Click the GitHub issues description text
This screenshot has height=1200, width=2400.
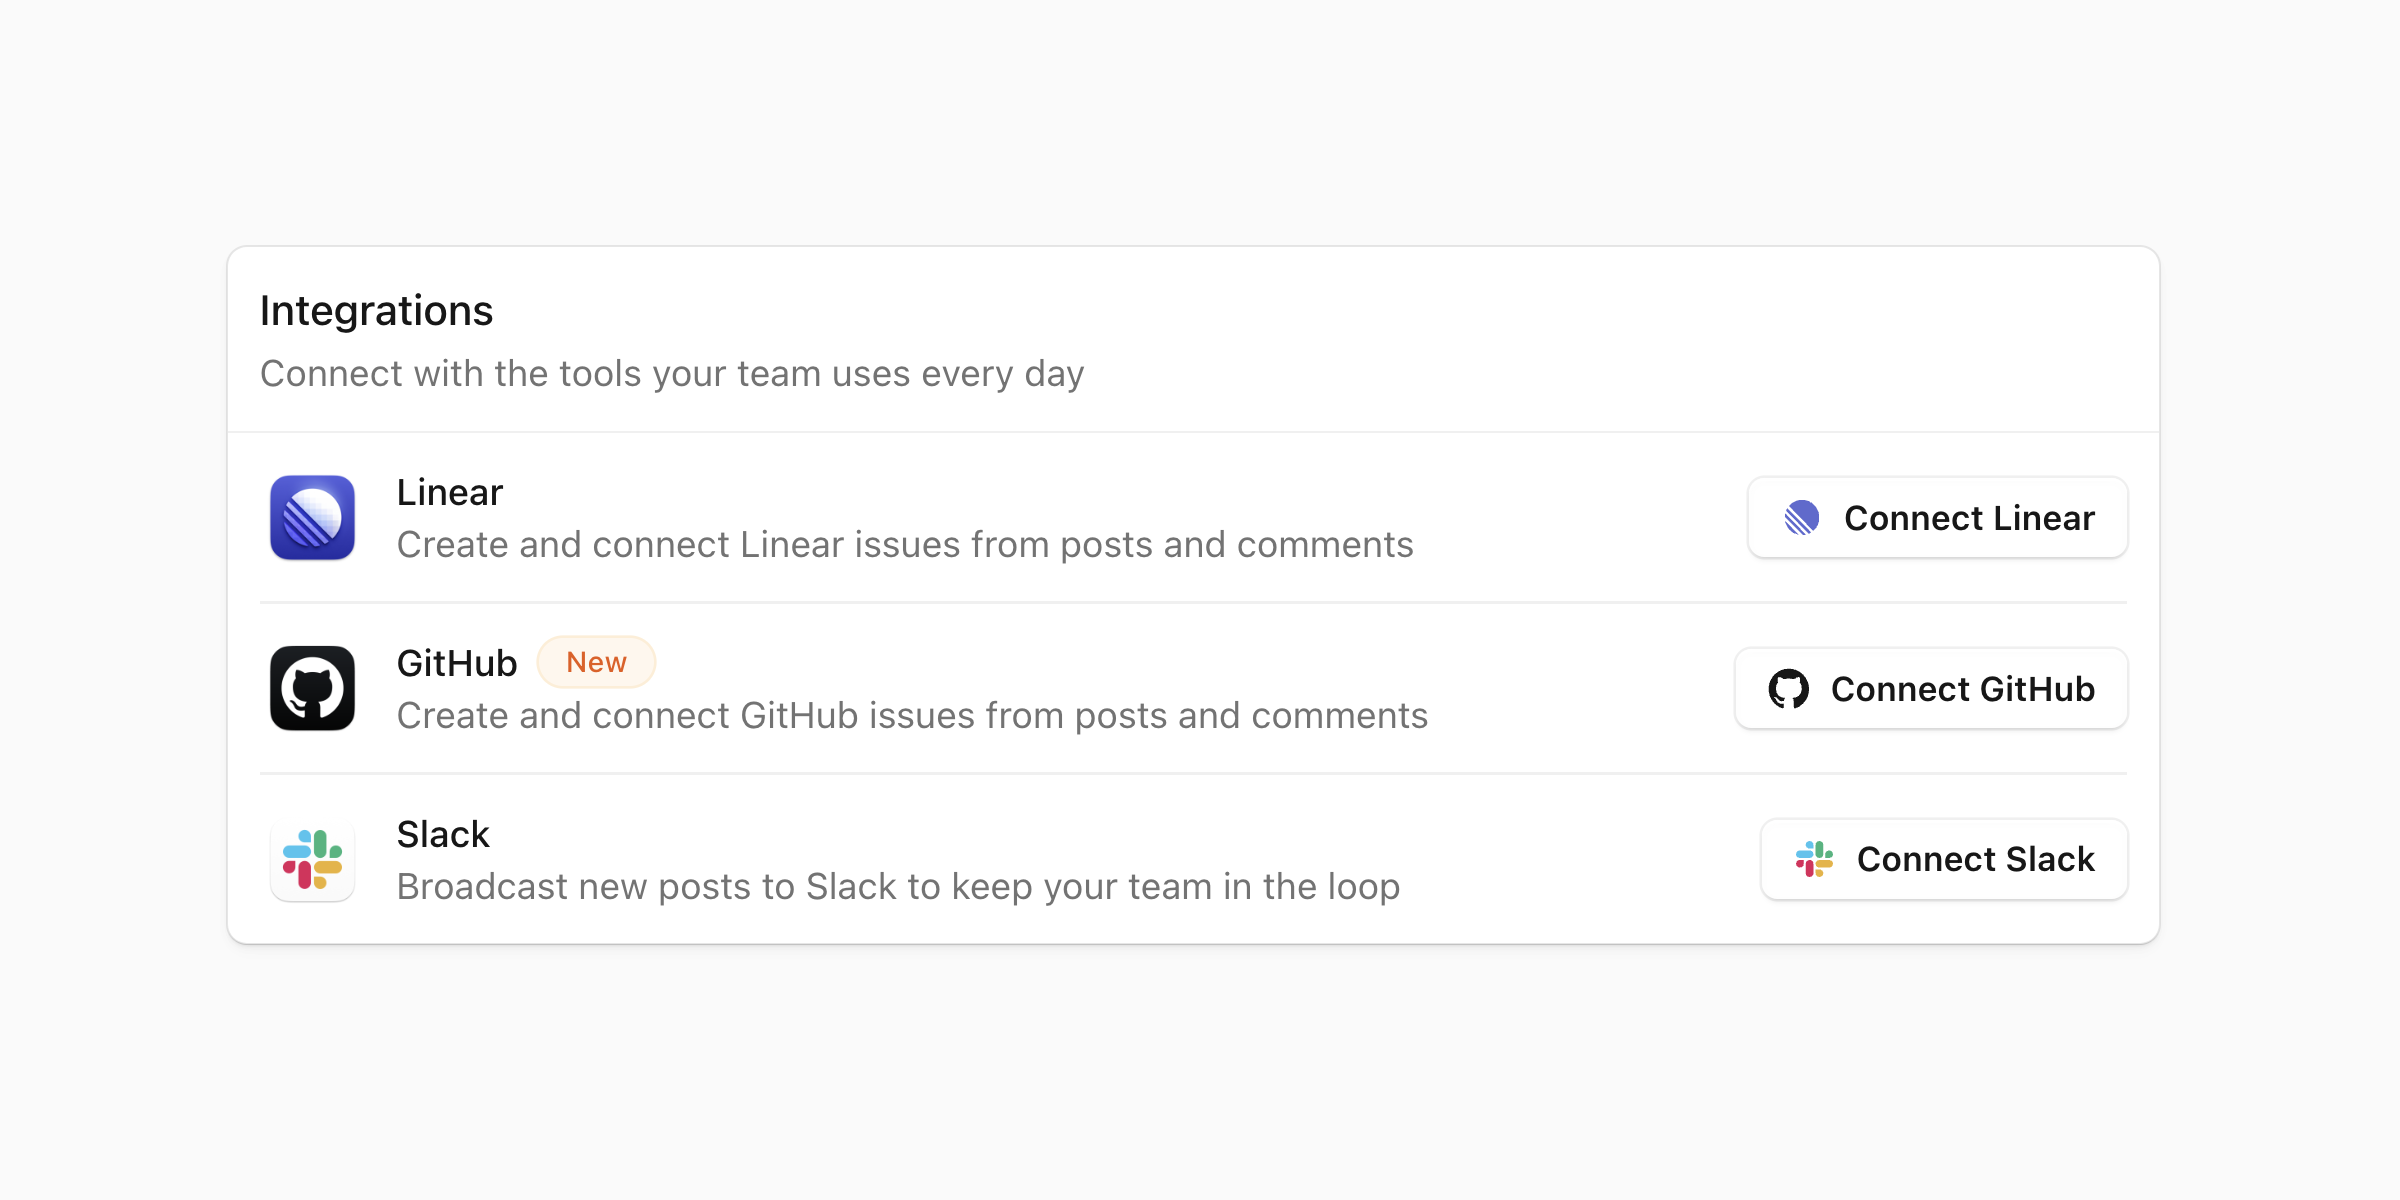tap(912, 716)
